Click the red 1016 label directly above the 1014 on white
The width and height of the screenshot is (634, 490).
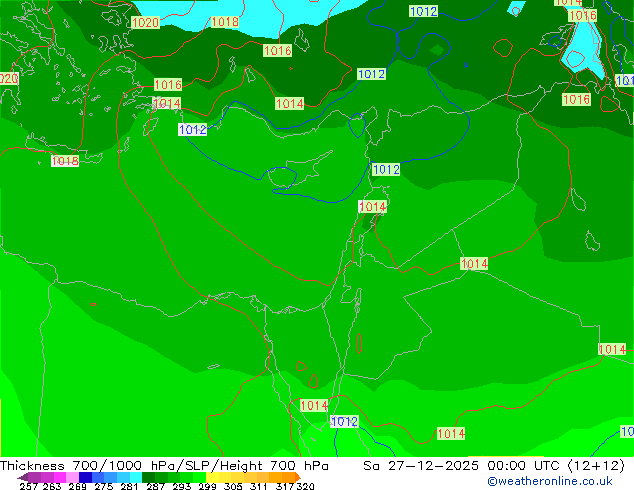point(168,85)
